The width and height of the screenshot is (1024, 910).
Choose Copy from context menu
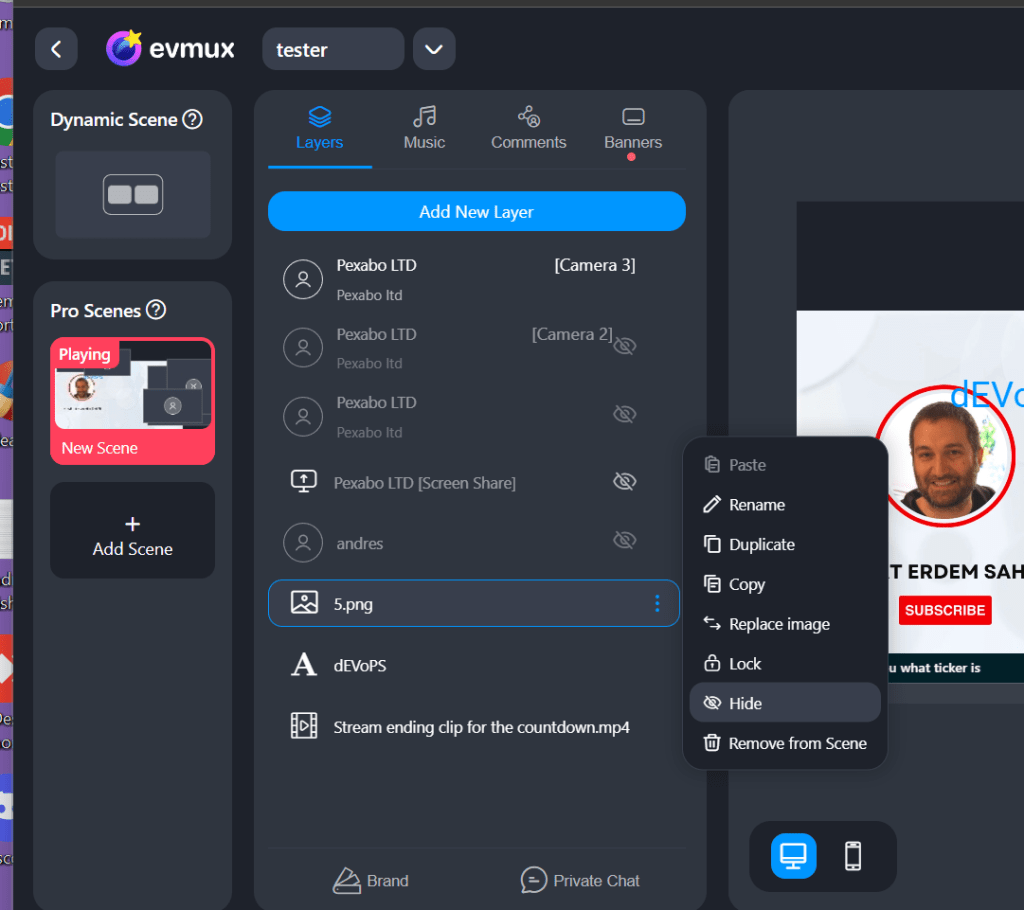point(785,585)
